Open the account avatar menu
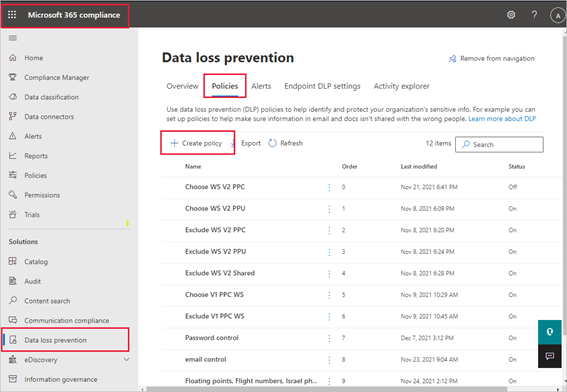Screen dimensions: 567x392 click(x=557, y=16)
